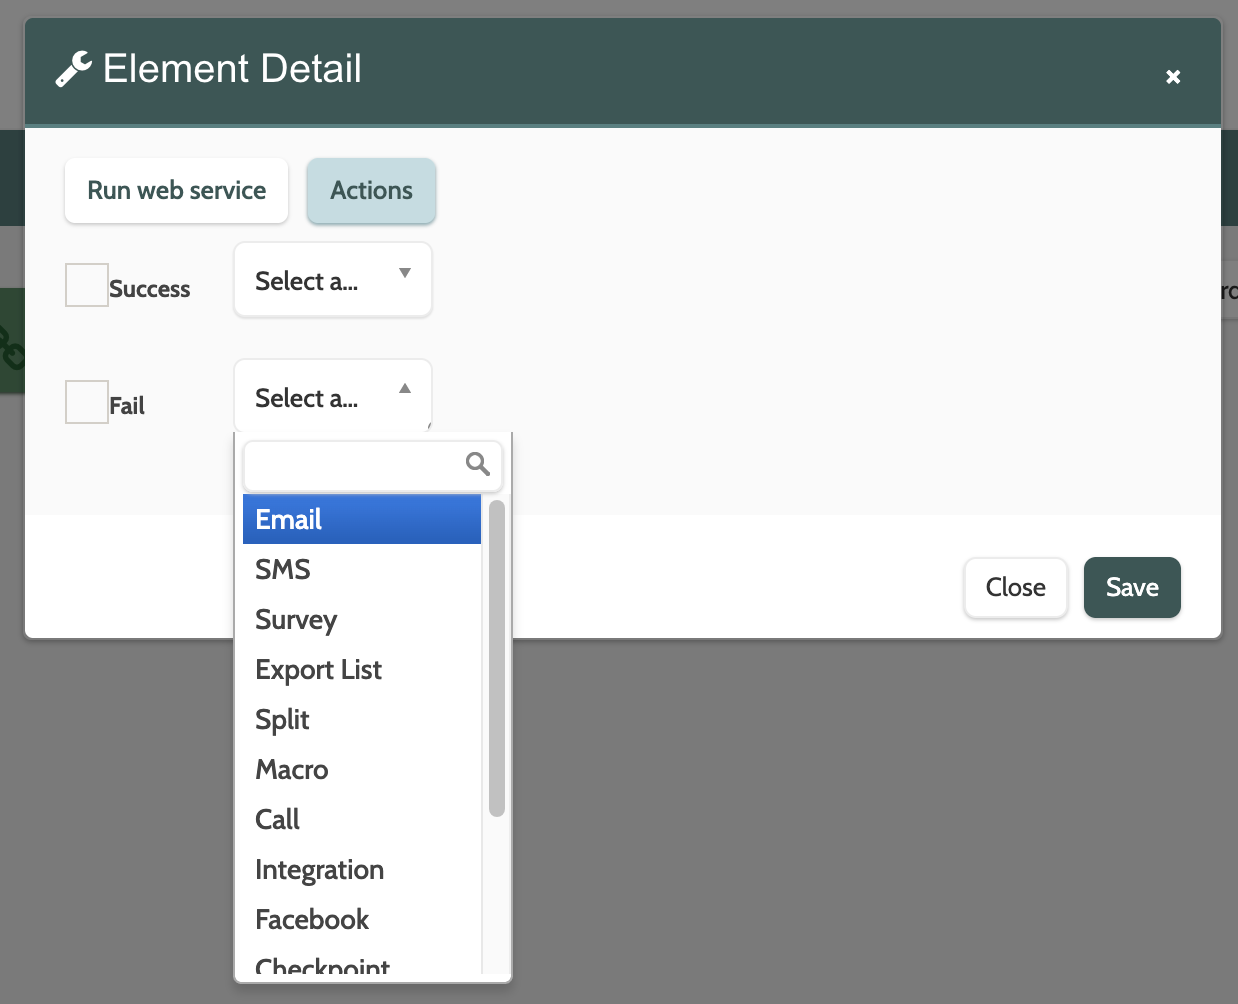The image size is (1238, 1004).
Task: Select the Export List option
Action: pyautogui.click(x=362, y=670)
